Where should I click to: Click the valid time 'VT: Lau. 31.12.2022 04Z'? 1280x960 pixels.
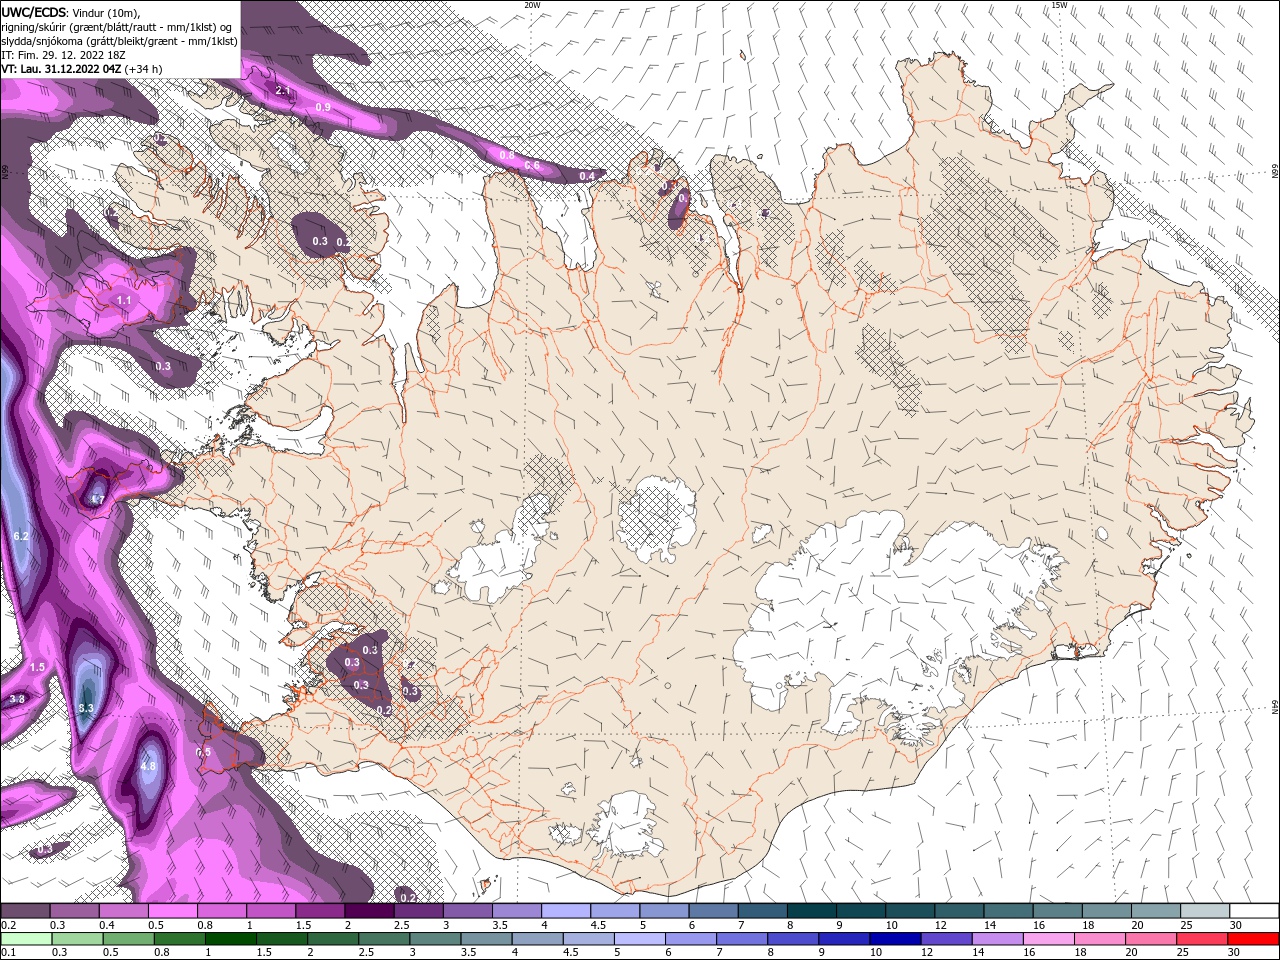(62, 69)
